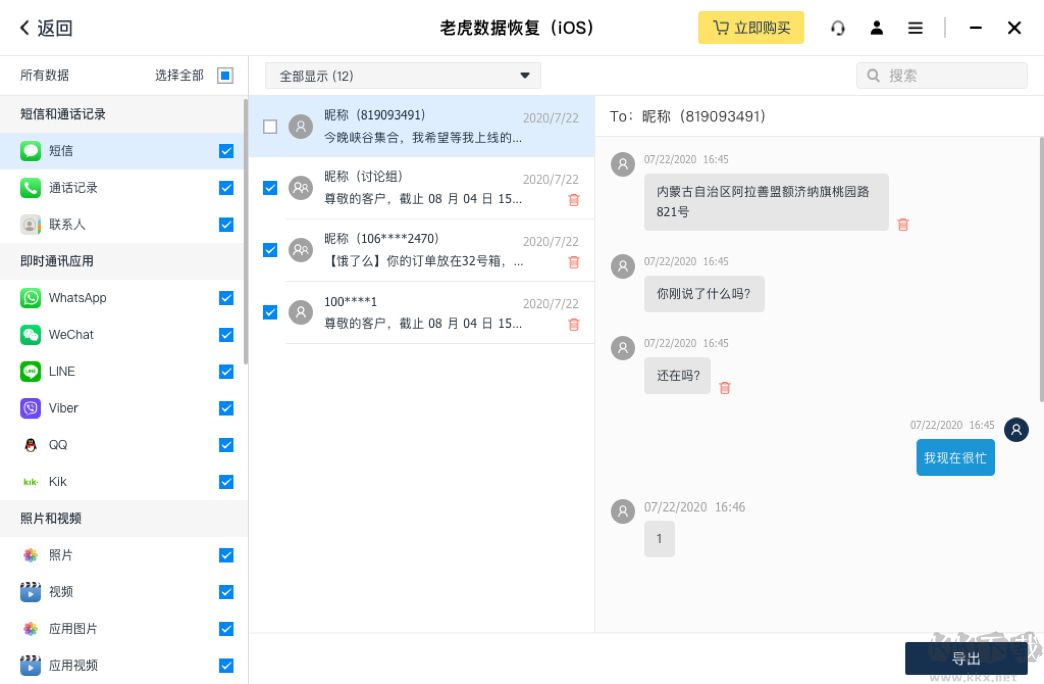Image resolution: width=1044 pixels, height=684 pixels.
Task: Click the 返回 back link
Action: pyautogui.click(x=44, y=27)
